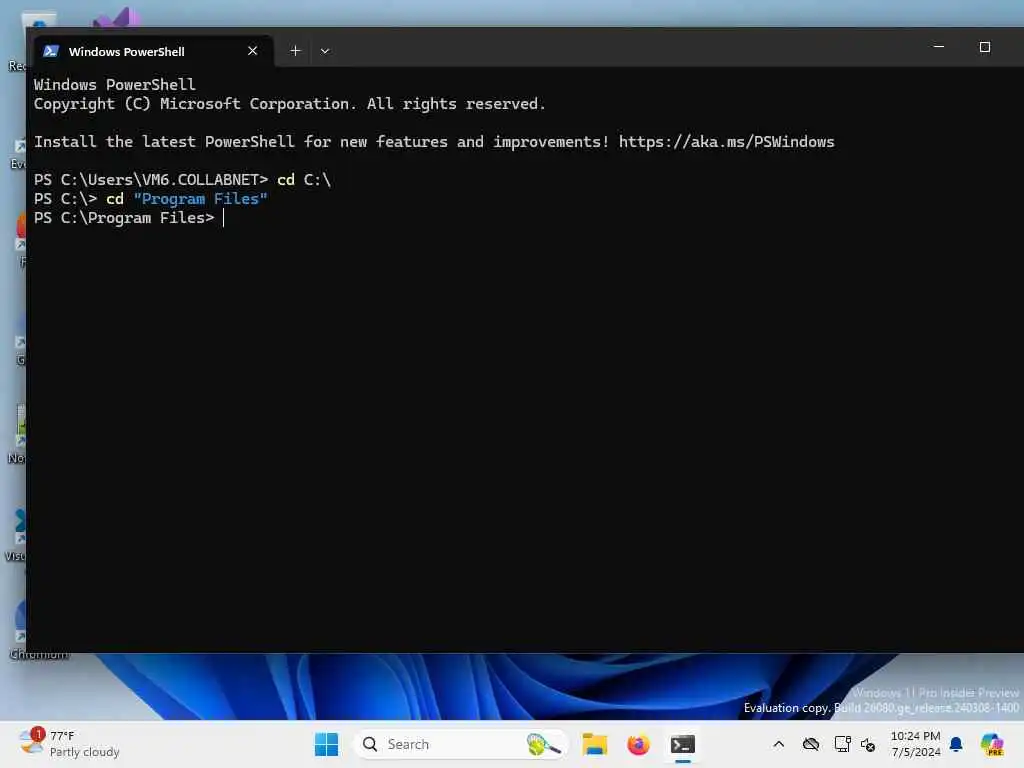
Task: Open the clock showing 10:24 PM
Action: [916, 744]
